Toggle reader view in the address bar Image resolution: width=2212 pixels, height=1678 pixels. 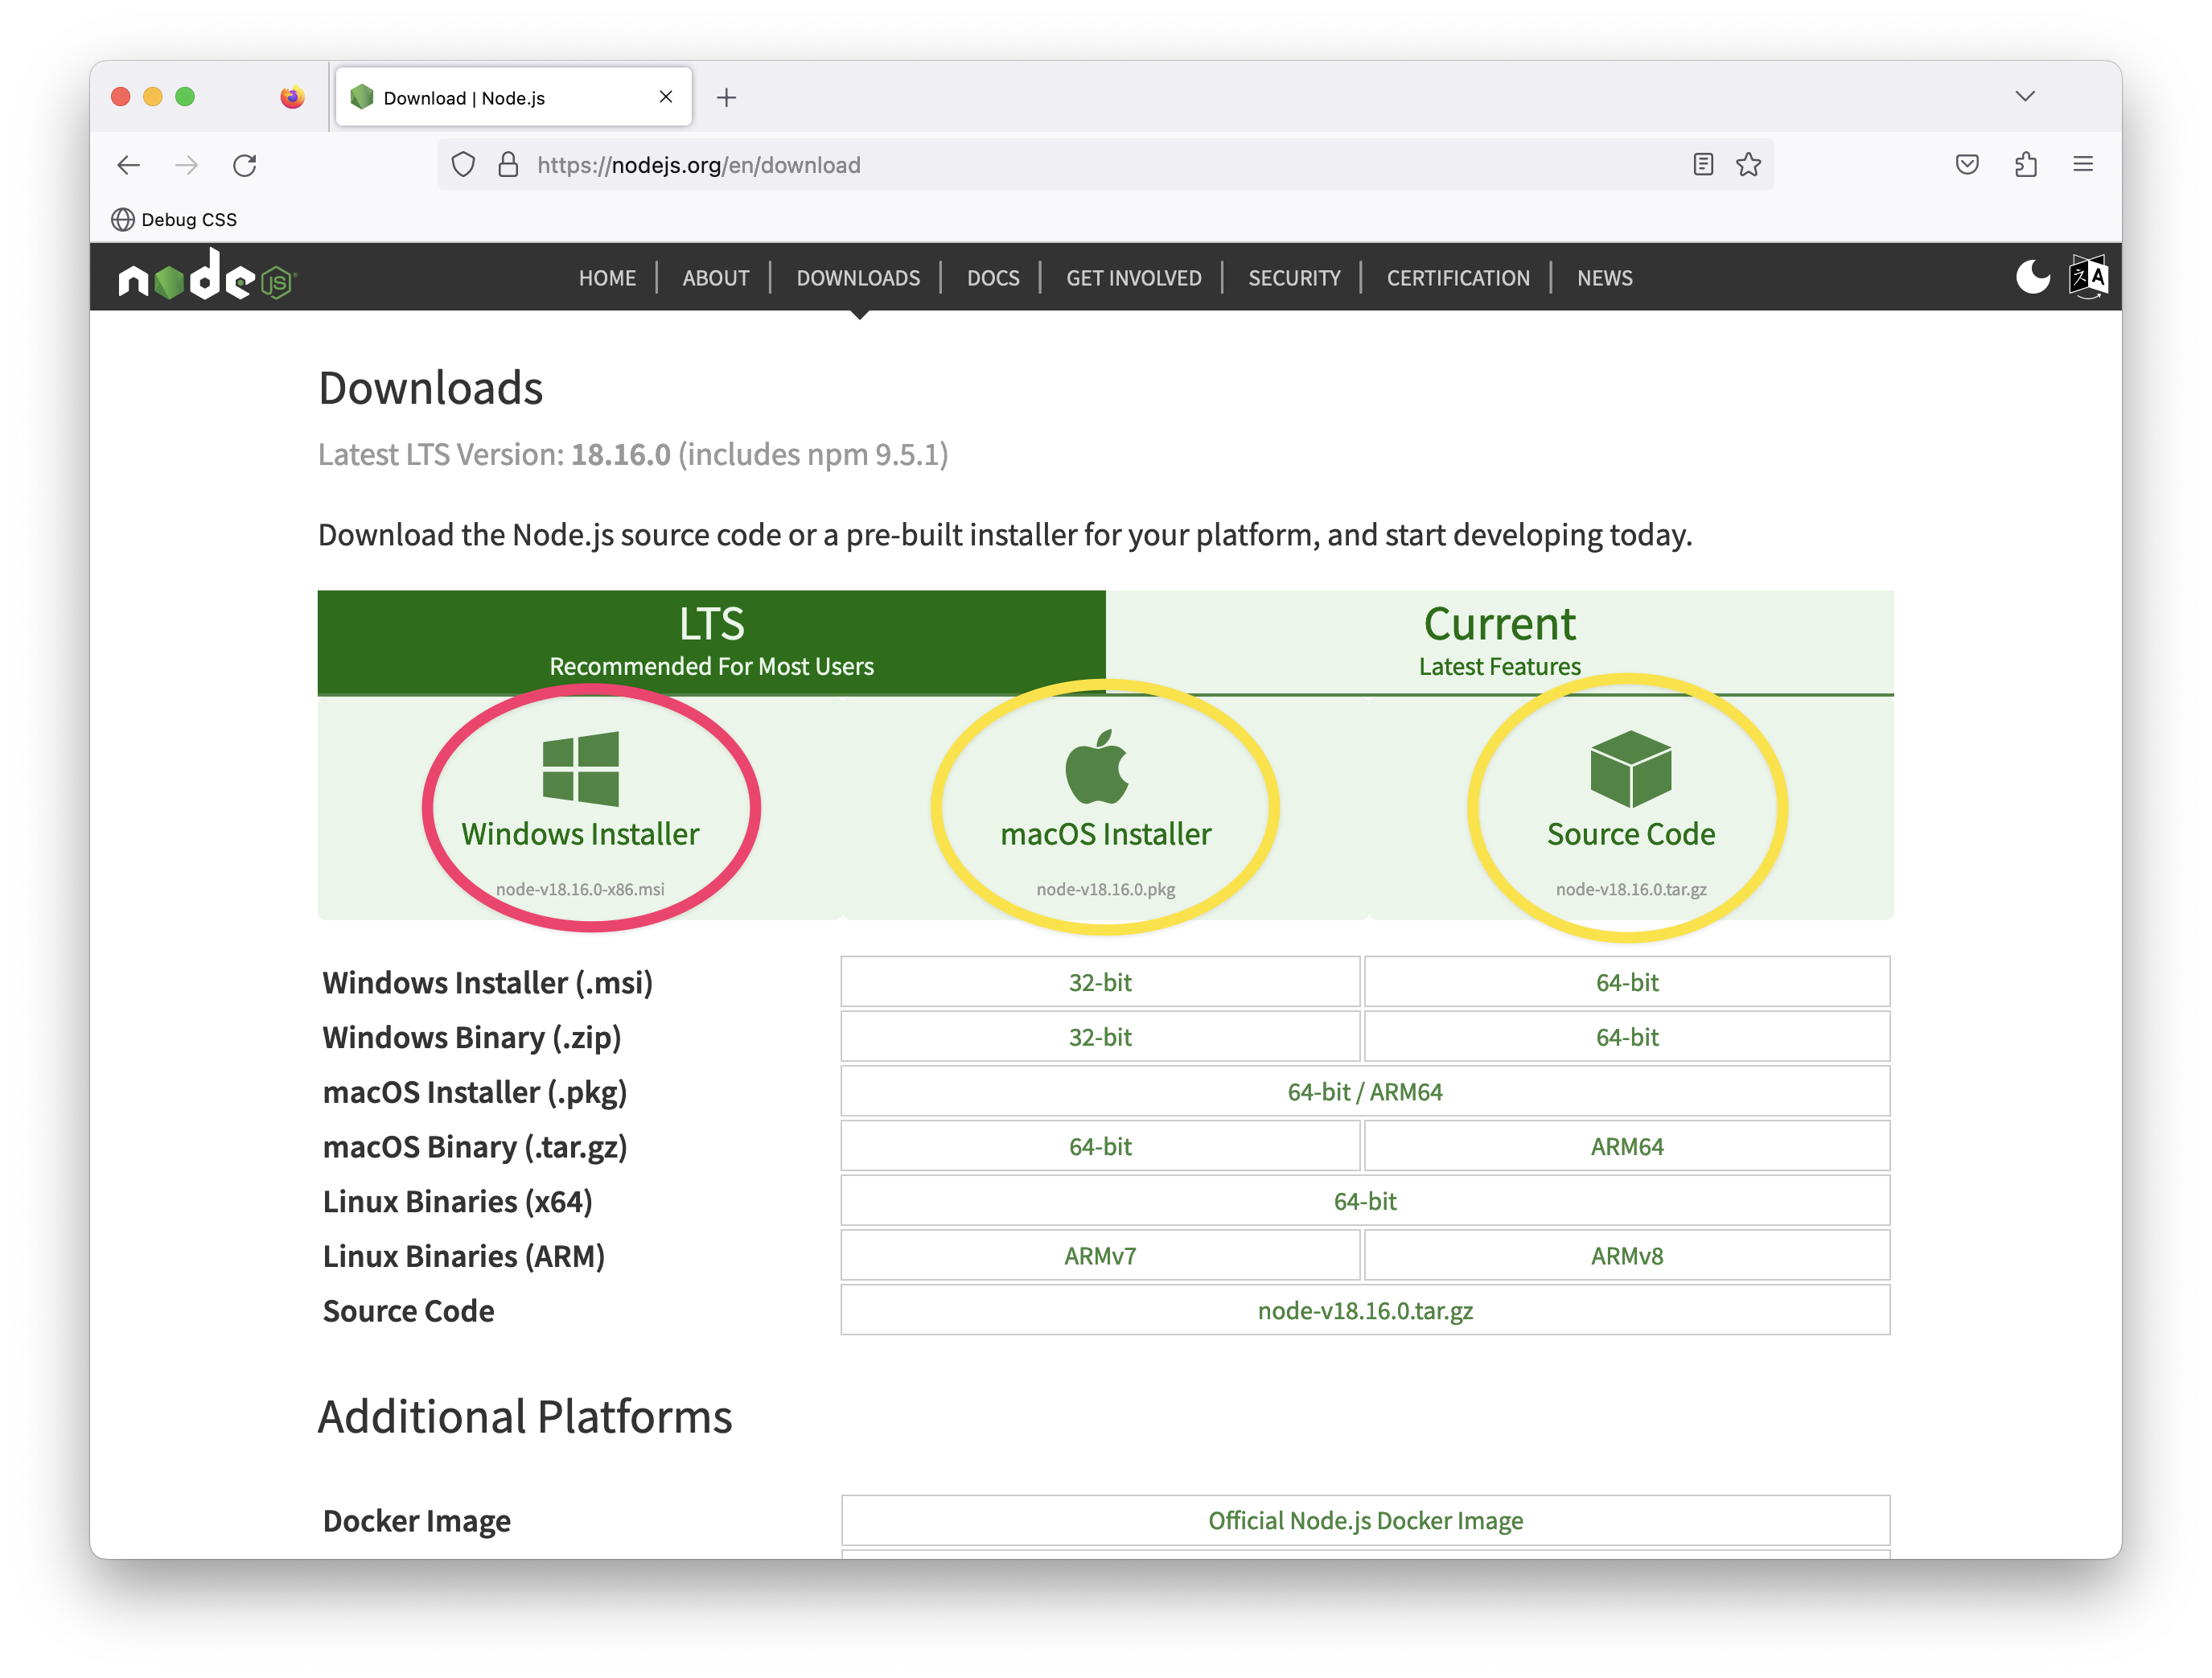click(1702, 164)
